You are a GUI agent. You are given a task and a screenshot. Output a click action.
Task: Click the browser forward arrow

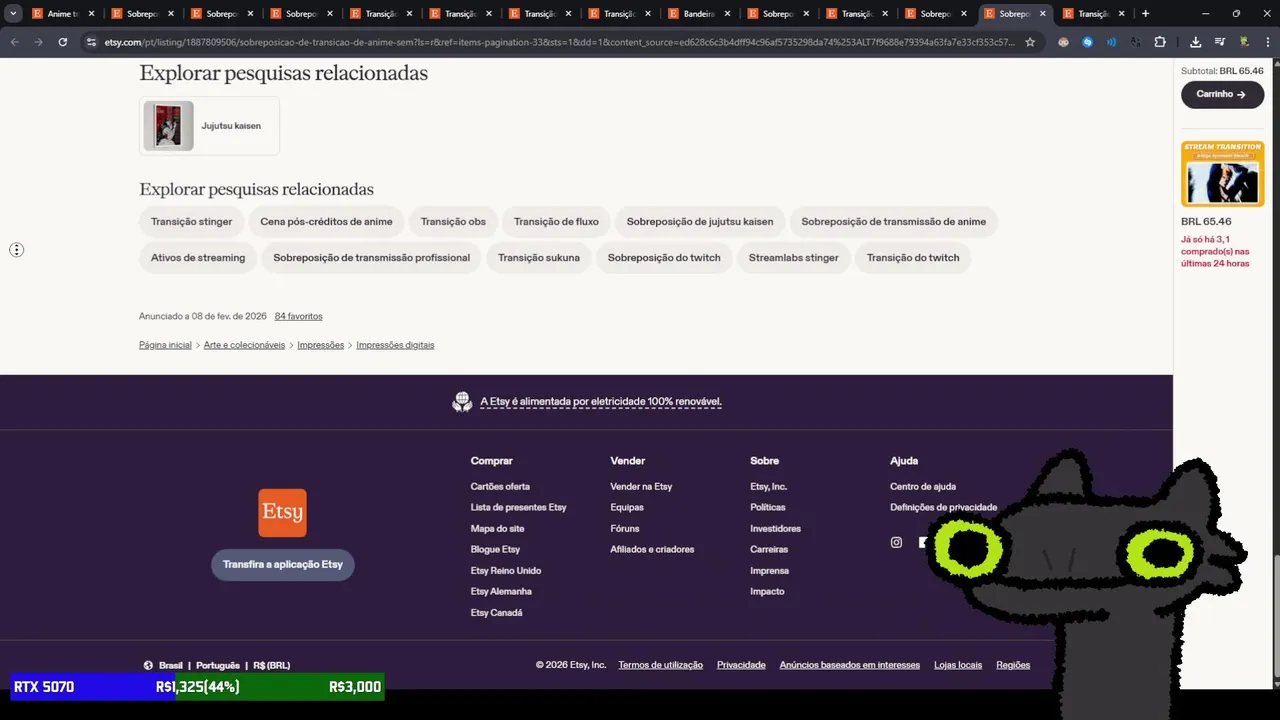pyautogui.click(x=39, y=42)
